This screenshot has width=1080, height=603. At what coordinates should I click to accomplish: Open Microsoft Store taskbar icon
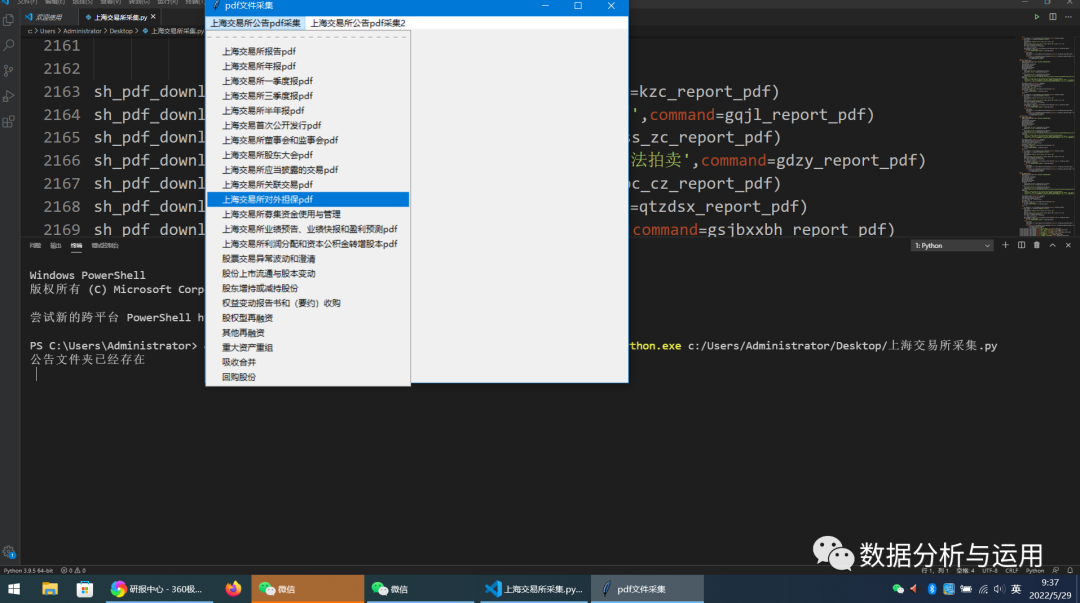[85, 589]
